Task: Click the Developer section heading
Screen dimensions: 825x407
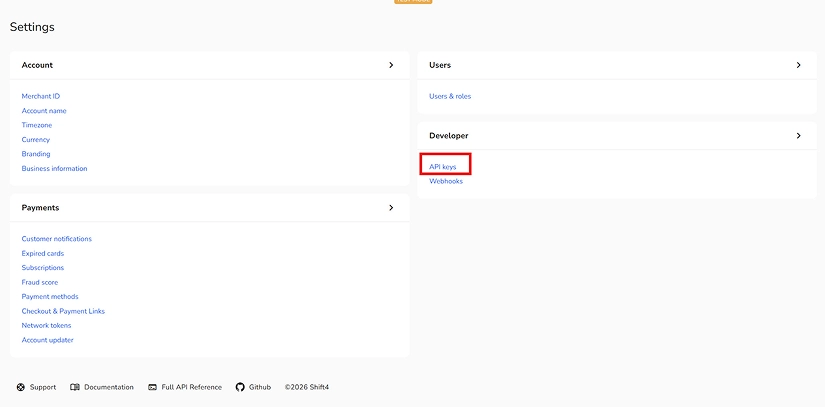Action: pos(449,136)
